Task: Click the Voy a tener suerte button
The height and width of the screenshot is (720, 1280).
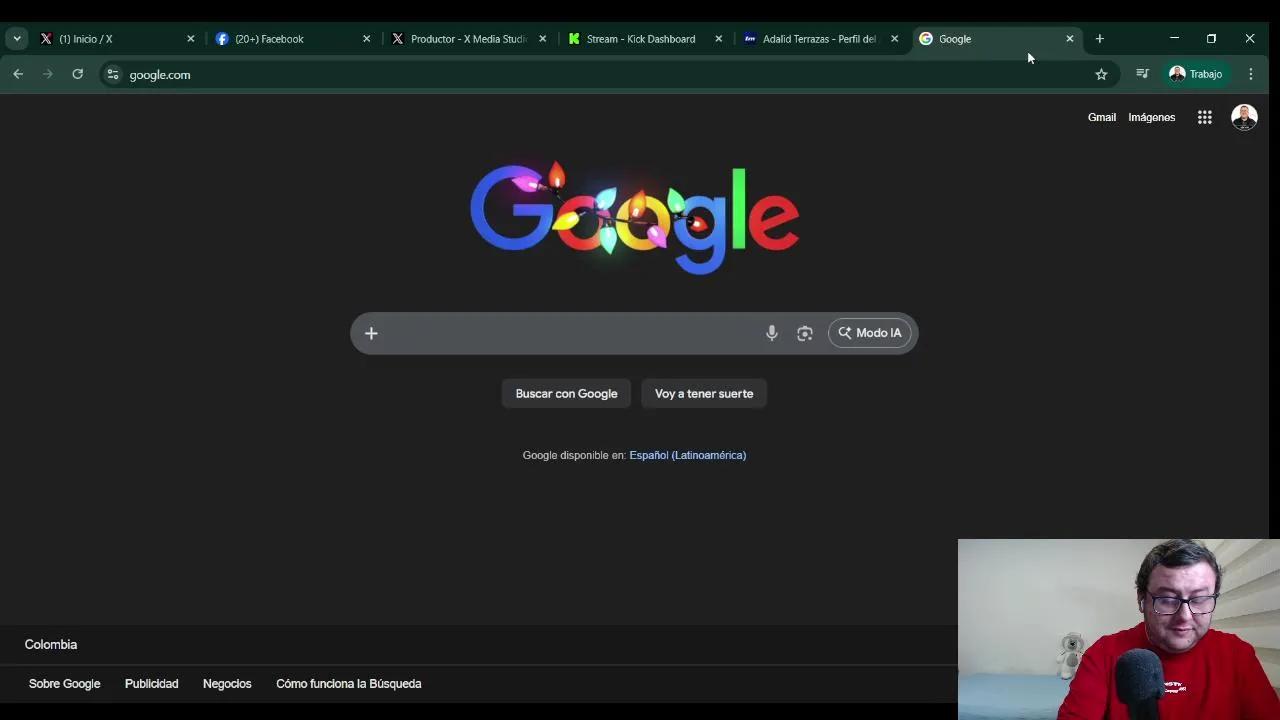Action: tap(703, 393)
